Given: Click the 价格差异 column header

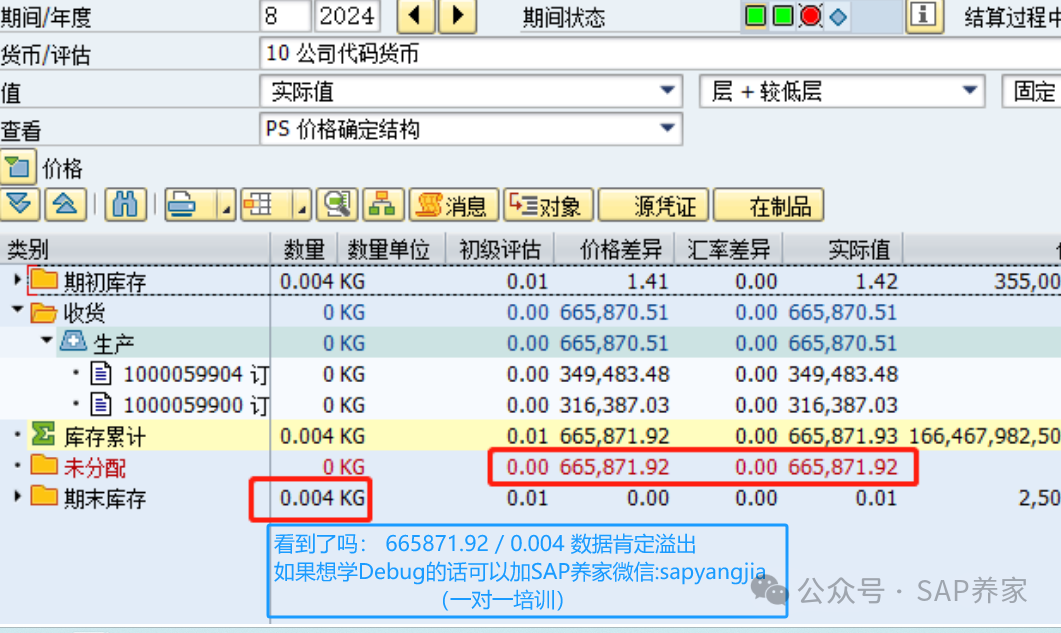Looking at the screenshot, I should coord(614,250).
